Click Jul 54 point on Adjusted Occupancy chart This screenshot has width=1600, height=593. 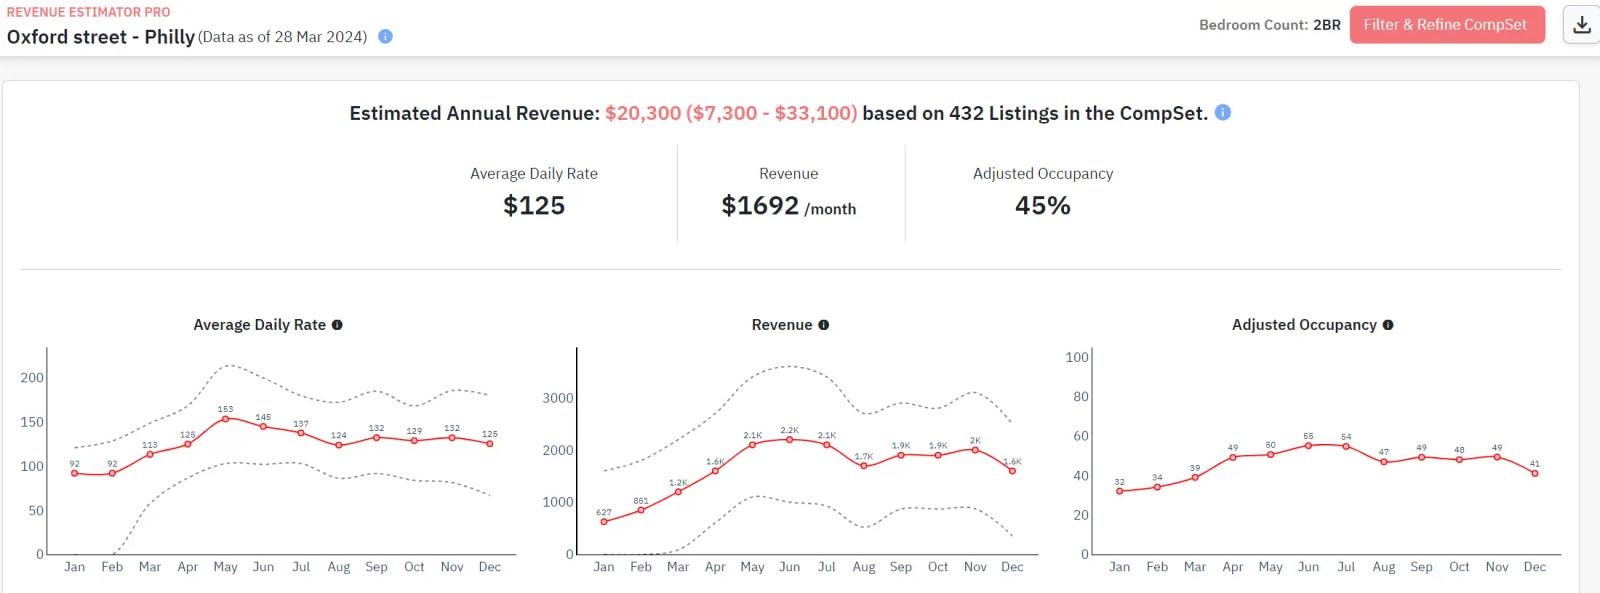[x=1346, y=446]
